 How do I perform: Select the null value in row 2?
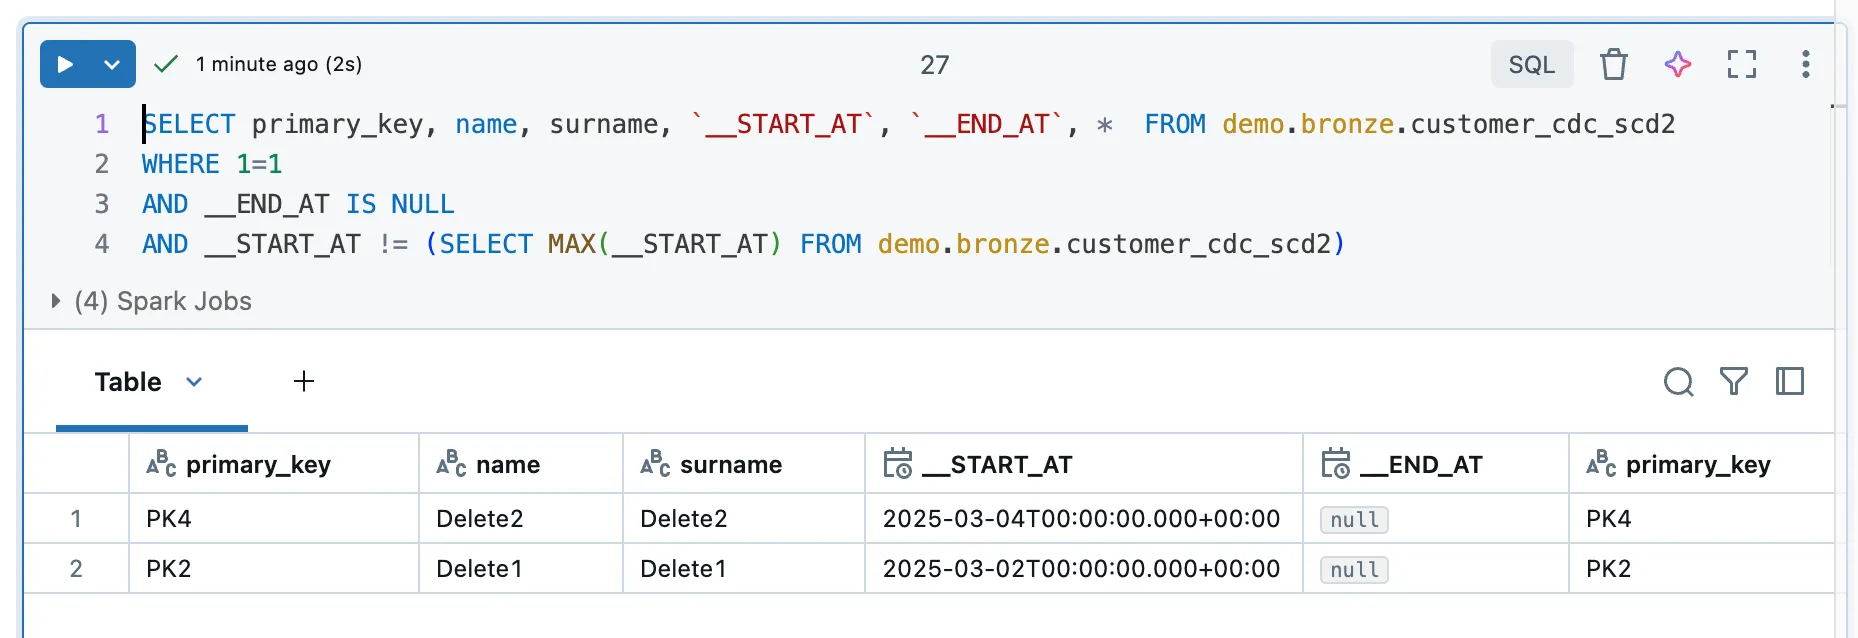1354,569
